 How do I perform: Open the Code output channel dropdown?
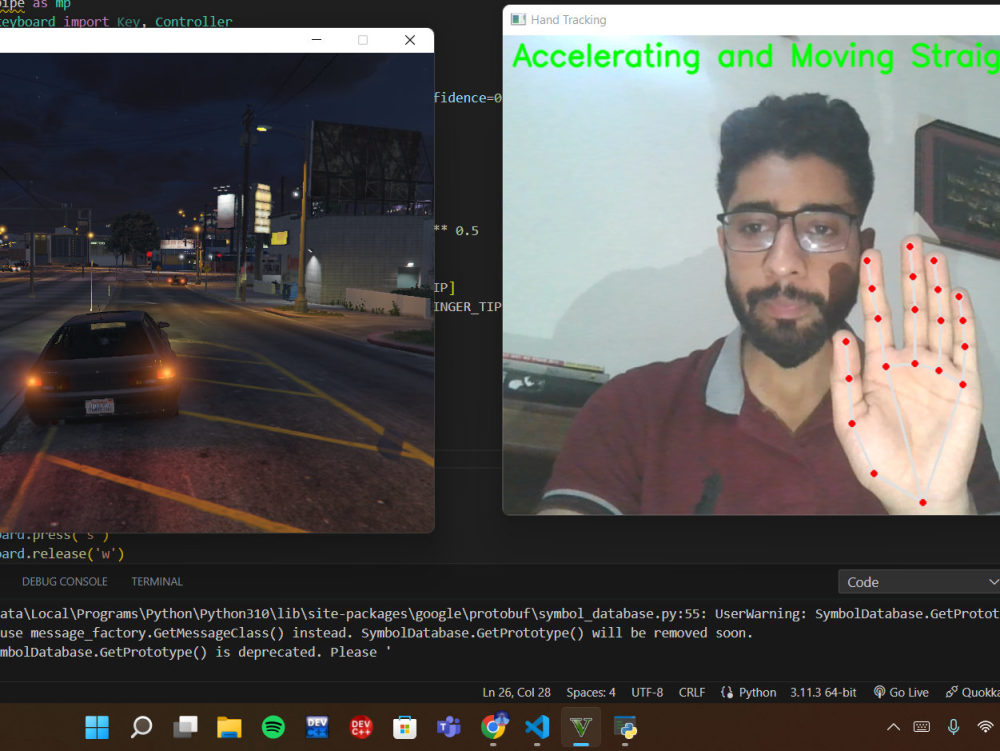pos(919,582)
